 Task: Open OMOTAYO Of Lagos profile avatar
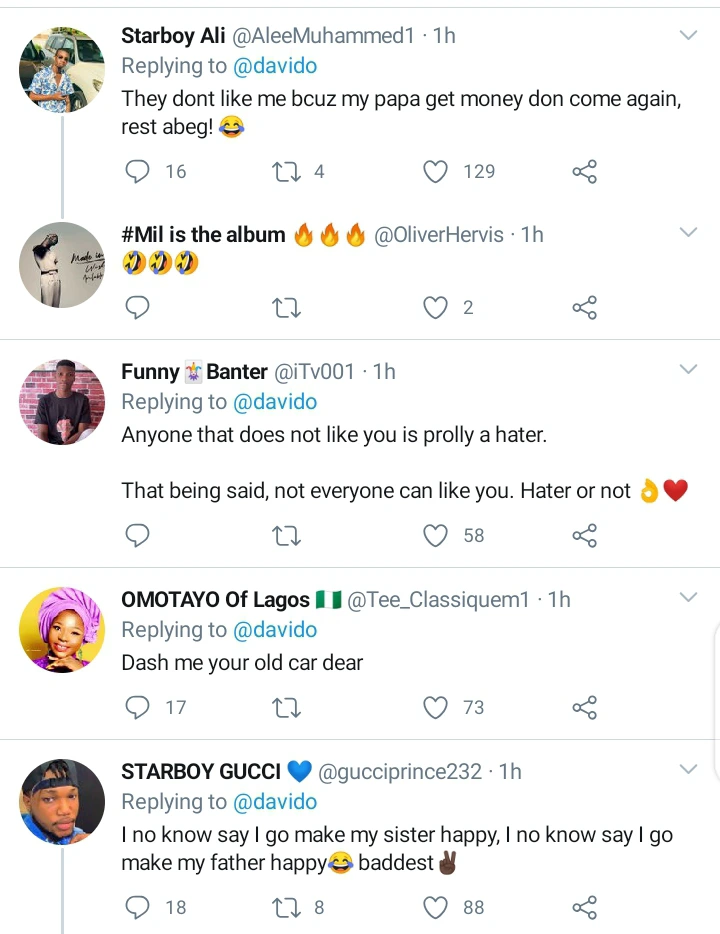[62, 631]
